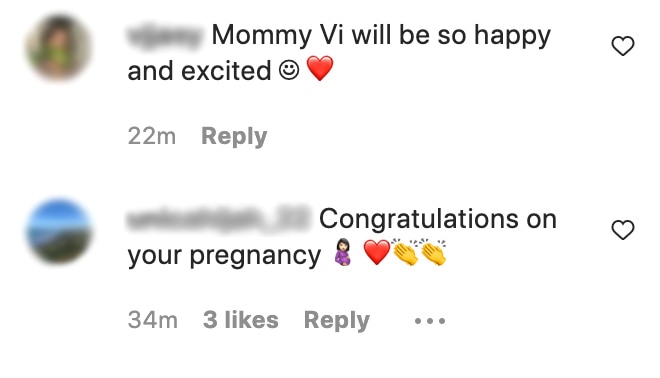View the 3 likes list
This screenshot has height=378, width=660.
coord(241,320)
